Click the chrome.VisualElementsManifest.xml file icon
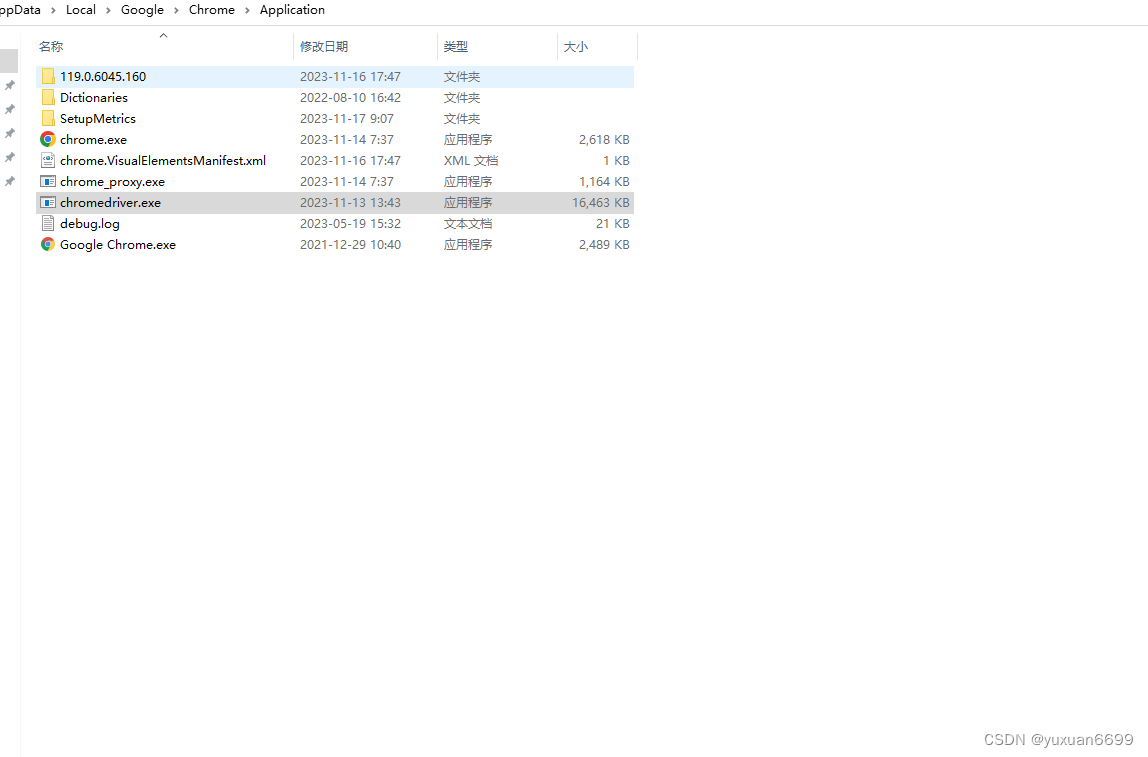Screen dimensions: 1148x757 point(48,160)
